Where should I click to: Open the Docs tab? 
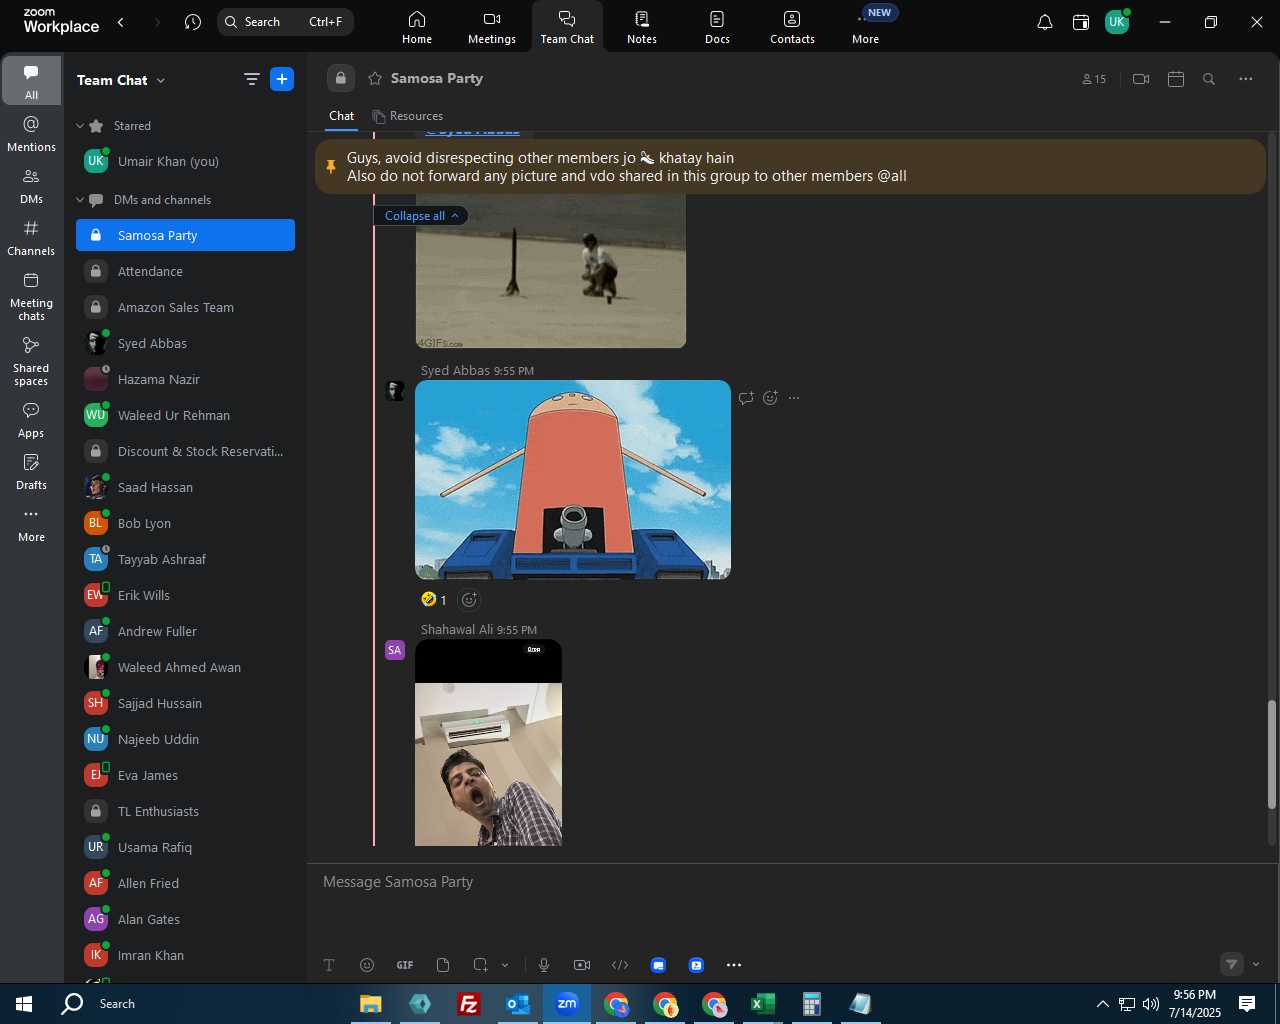717,27
